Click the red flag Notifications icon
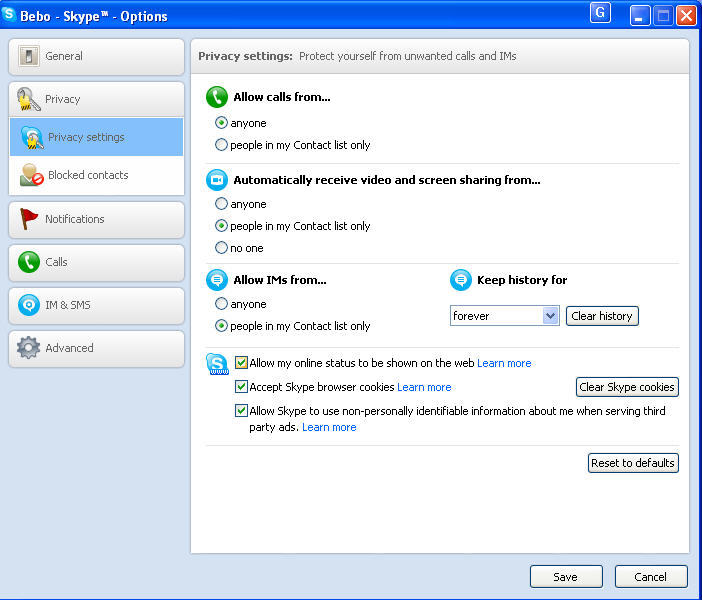Viewport: 702px width, 600px height. (29, 219)
